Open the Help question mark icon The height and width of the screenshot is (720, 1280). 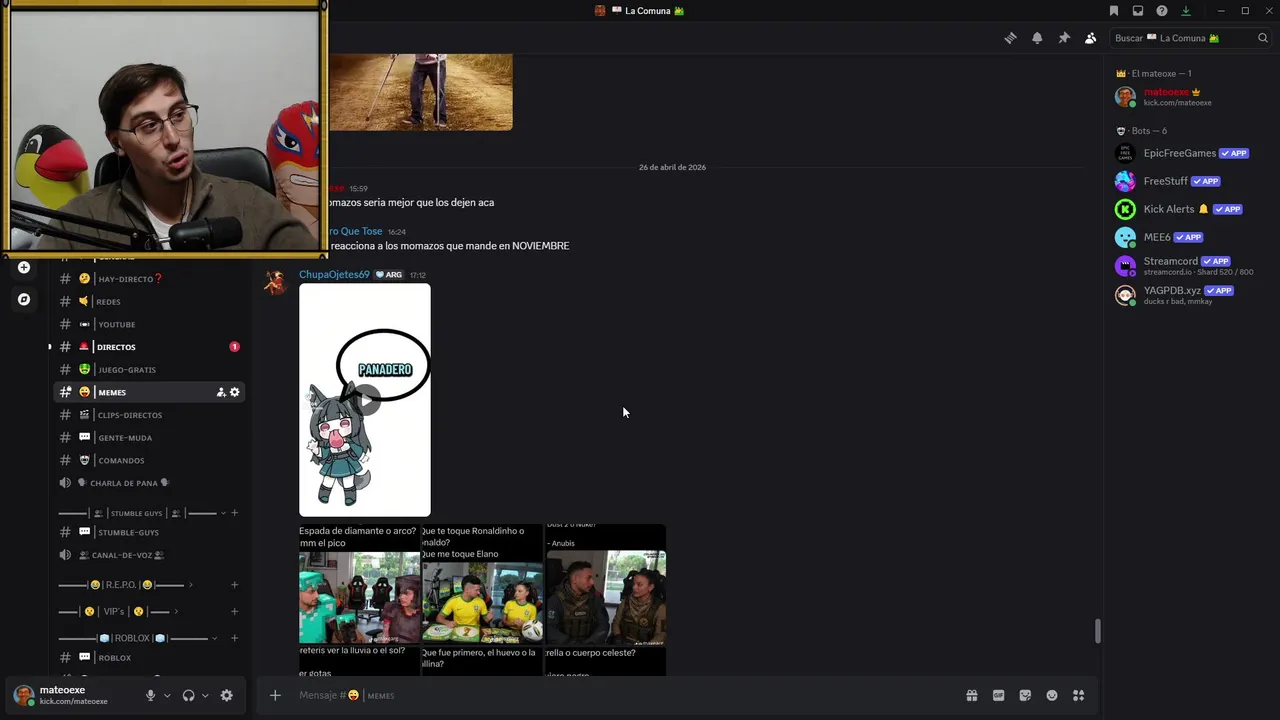[x=1162, y=11]
